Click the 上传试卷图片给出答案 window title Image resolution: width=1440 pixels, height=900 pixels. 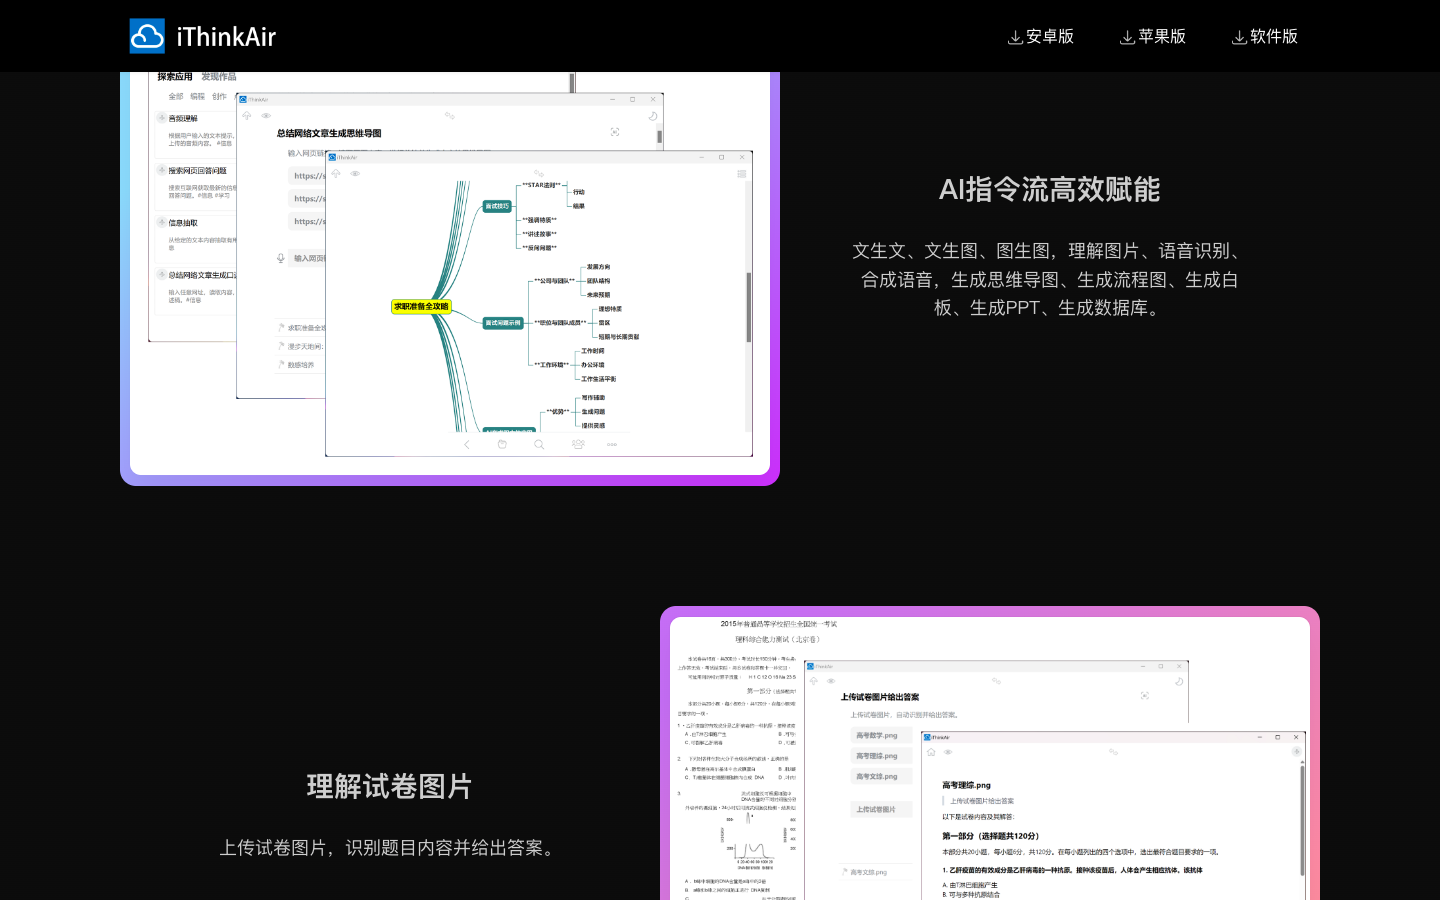880,697
